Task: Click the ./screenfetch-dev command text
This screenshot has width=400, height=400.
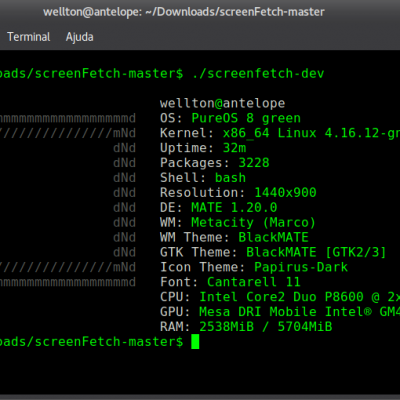Action: pyautogui.click(x=258, y=73)
